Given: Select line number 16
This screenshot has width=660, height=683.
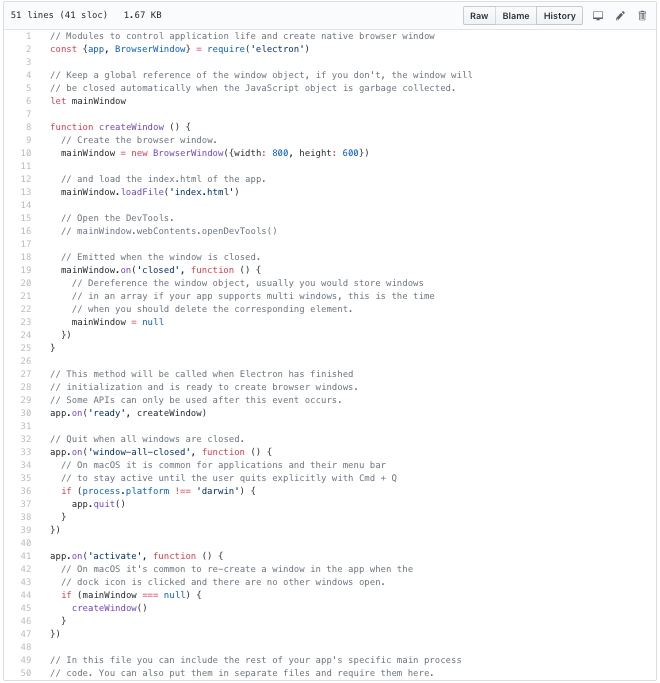Looking at the screenshot, I should click(26, 231).
